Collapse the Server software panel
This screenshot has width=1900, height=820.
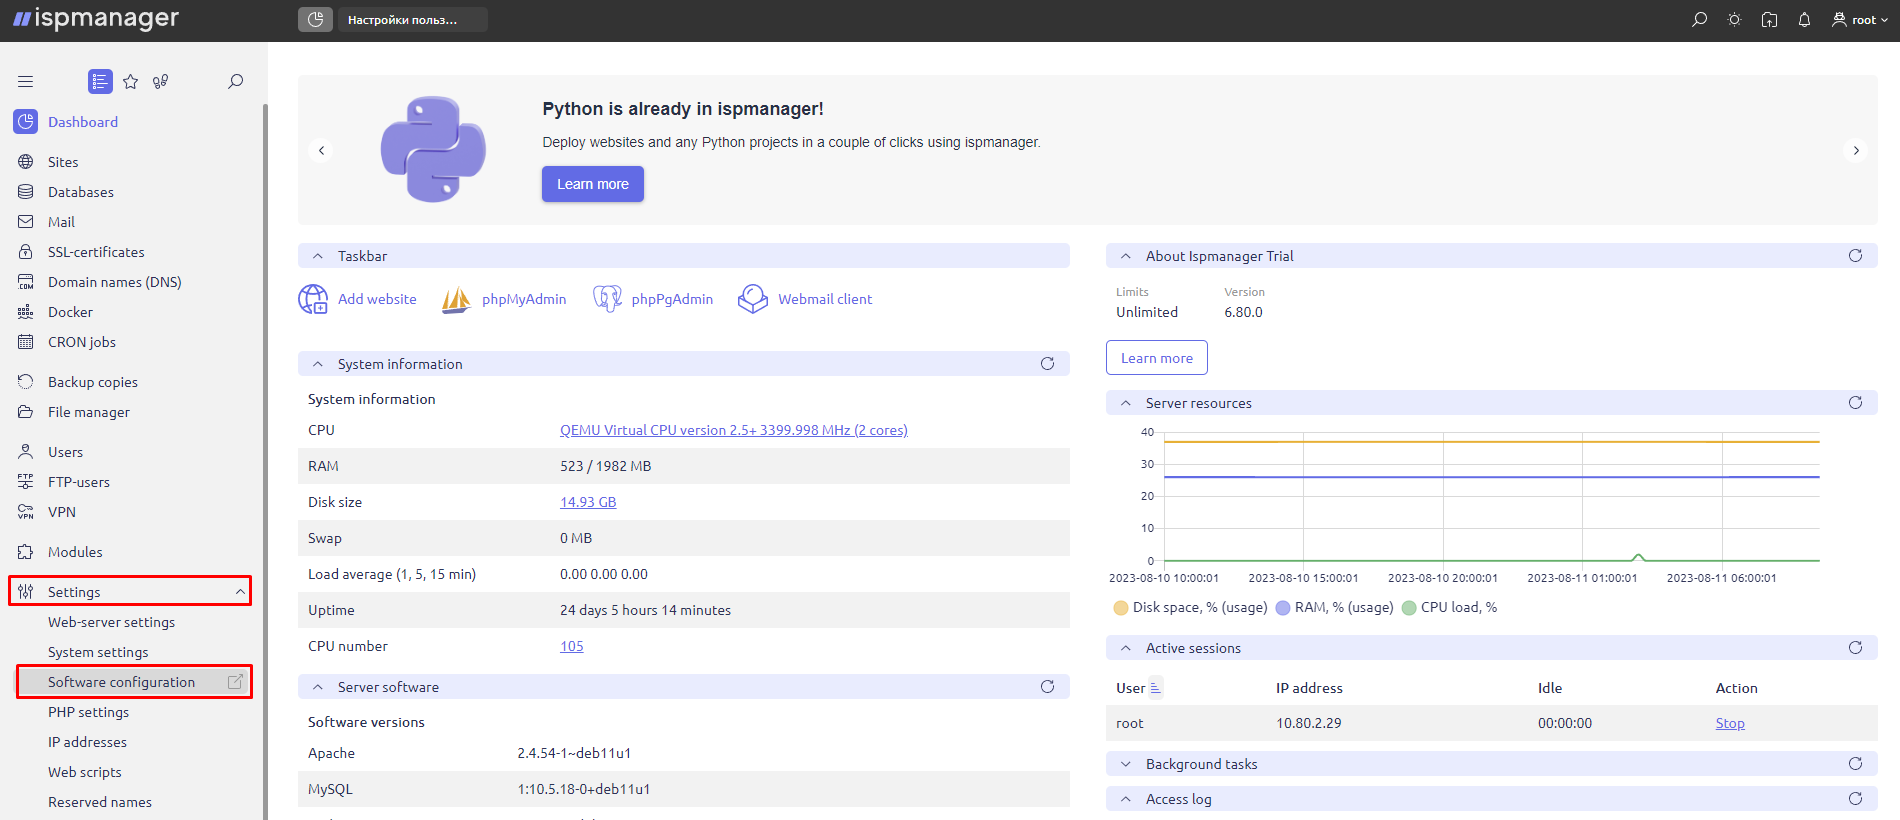[318, 687]
